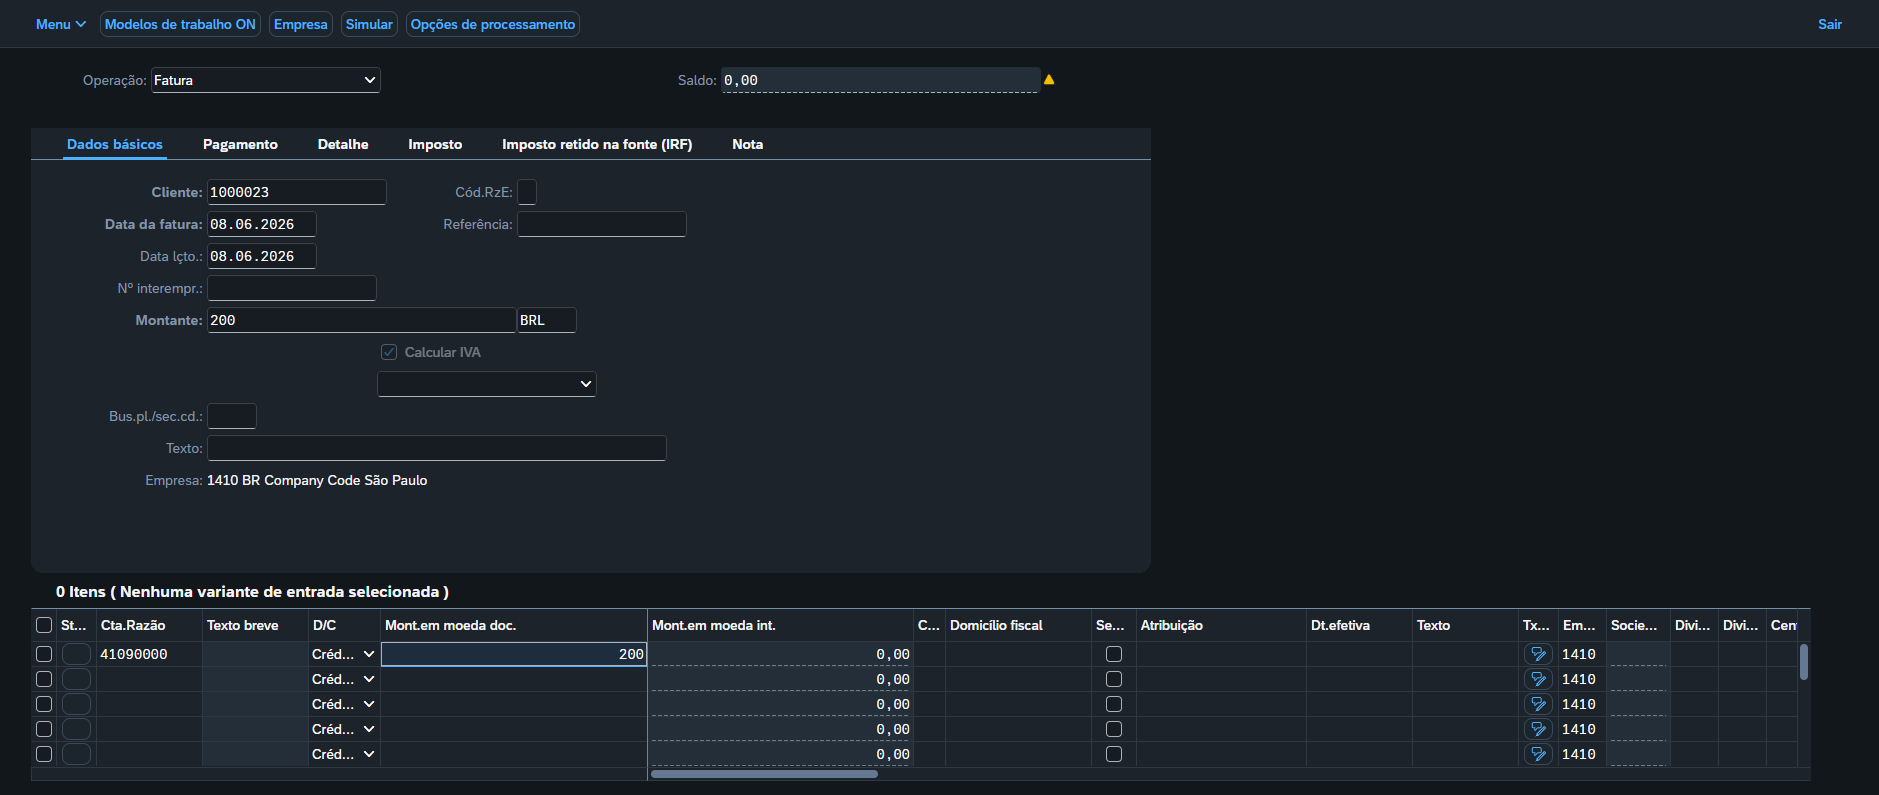Image resolution: width=1879 pixels, height=795 pixels.
Task: Click the Cta.Razão cell 41090000
Action: [150, 654]
